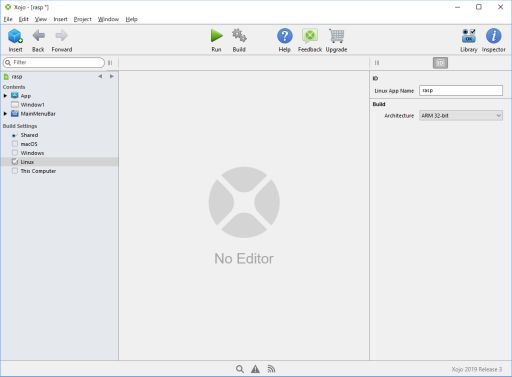Click the Windows label in Build Settings
512x377 pixels.
[32, 153]
